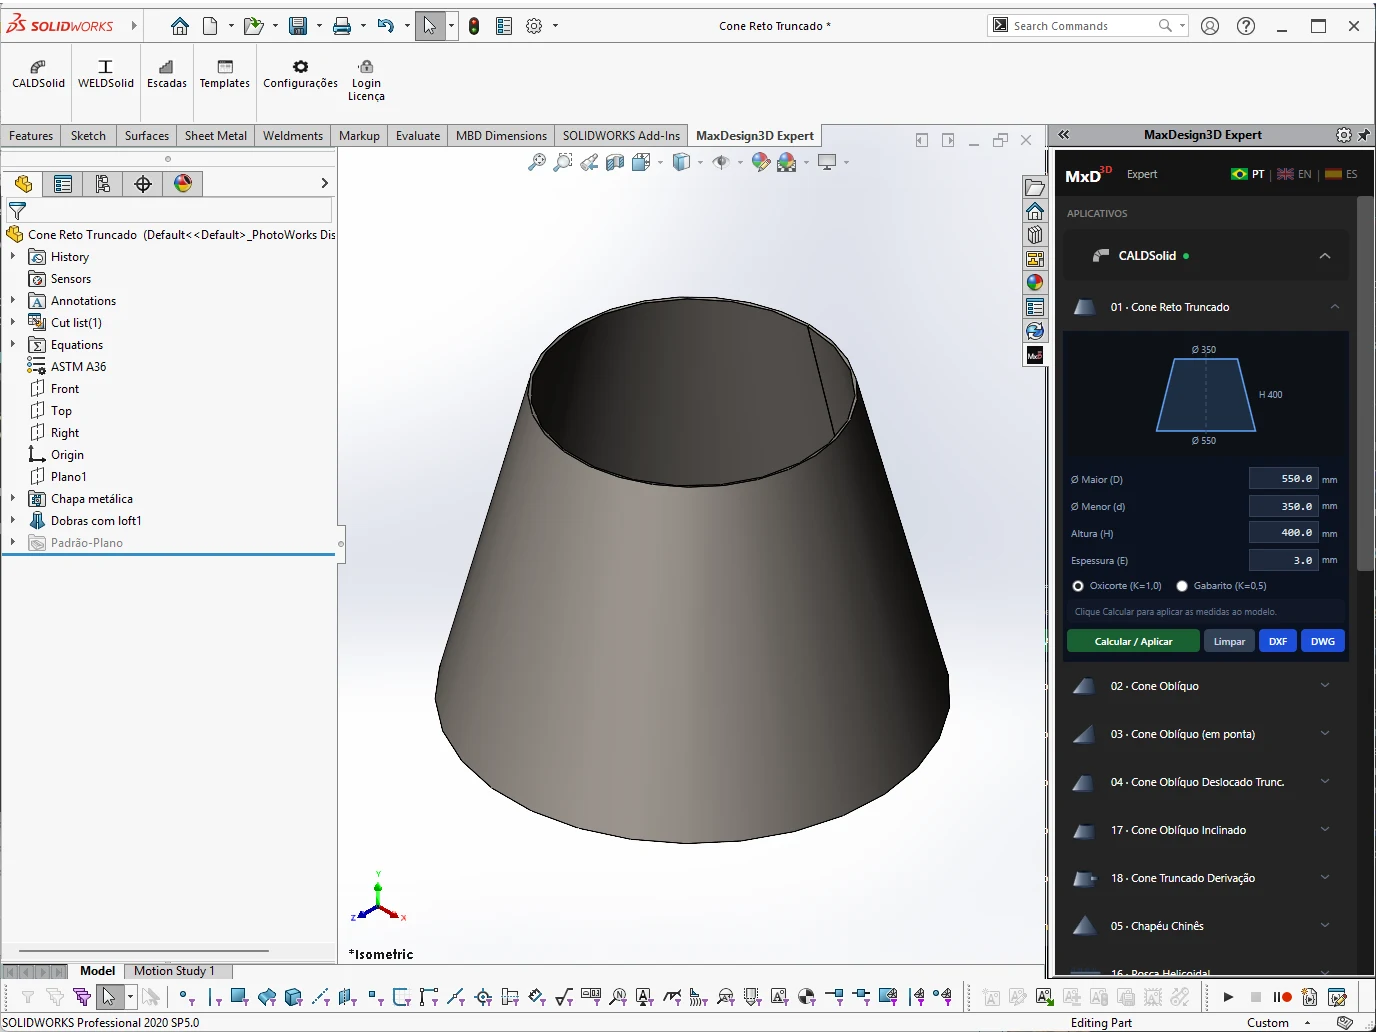Export using the DXF button
Image resolution: width=1376 pixels, height=1032 pixels.
coord(1278,642)
